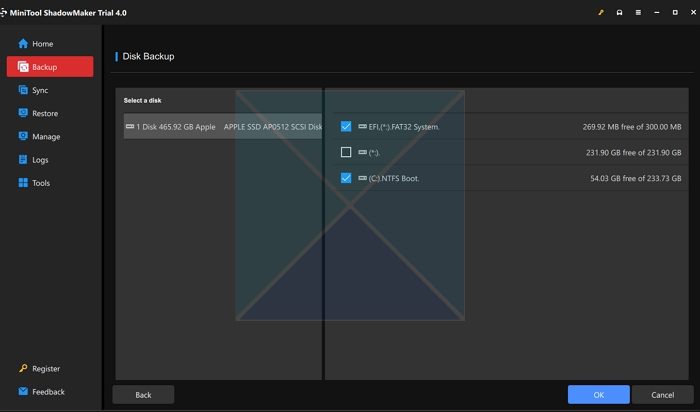The height and width of the screenshot is (412, 700).
Task: Click the headset support icon in title bar
Action: (x=620, y=12)
